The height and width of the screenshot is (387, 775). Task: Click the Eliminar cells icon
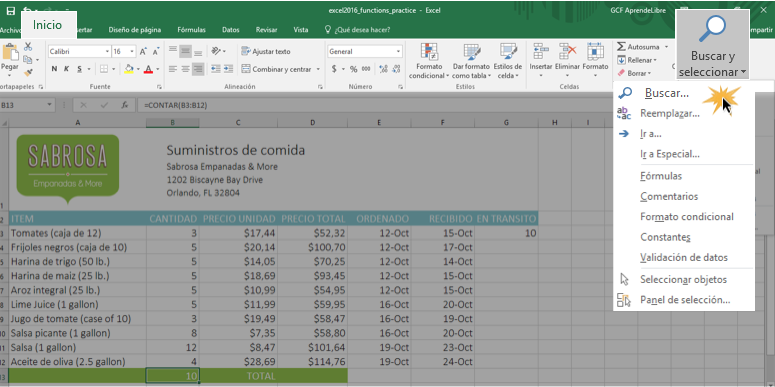coord(567,52)
